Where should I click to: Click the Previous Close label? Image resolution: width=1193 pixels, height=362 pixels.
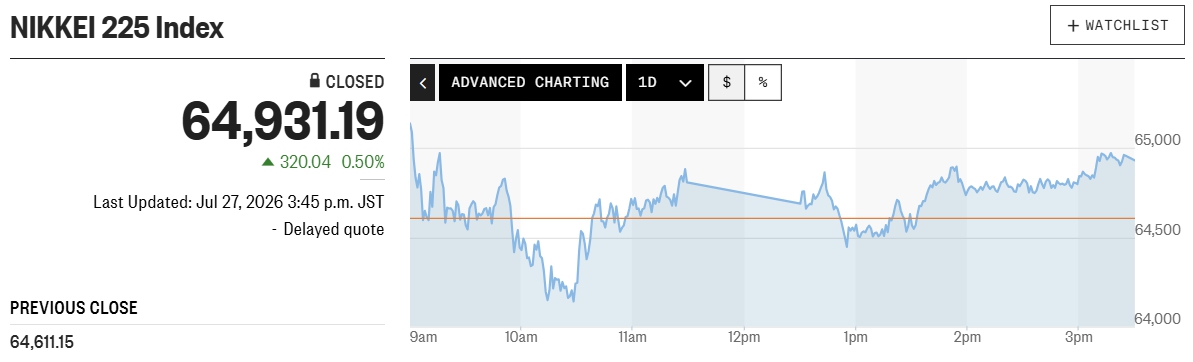click(74, 308)
